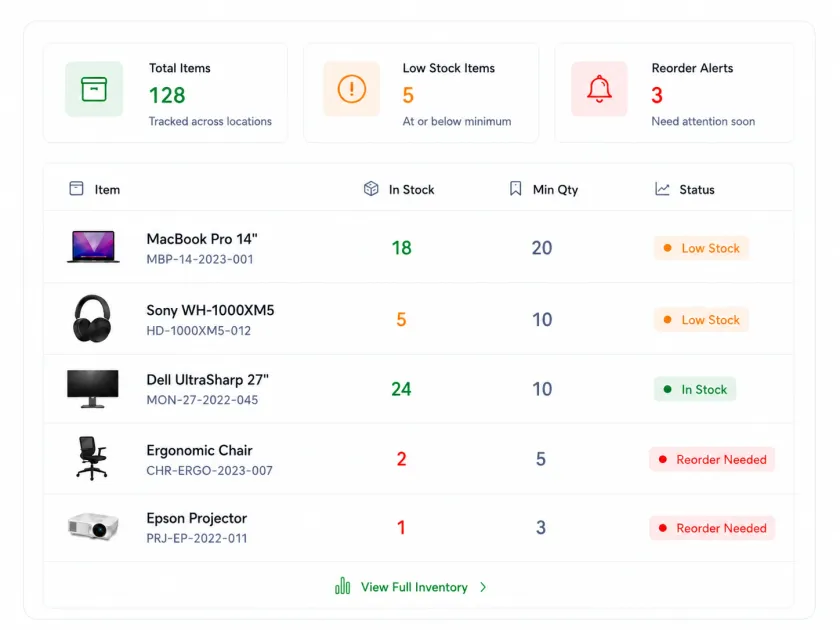This screenshot has width=840, height=630.
Task: Select the MacBook Pro 14" laptop thumbnail
Action: tap(93, 247)
